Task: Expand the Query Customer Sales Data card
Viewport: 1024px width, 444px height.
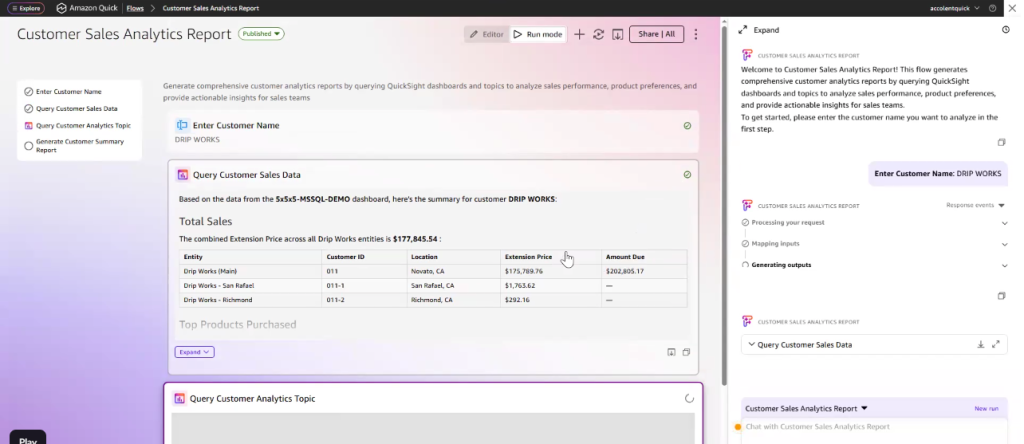Action: tap(195, 352)
